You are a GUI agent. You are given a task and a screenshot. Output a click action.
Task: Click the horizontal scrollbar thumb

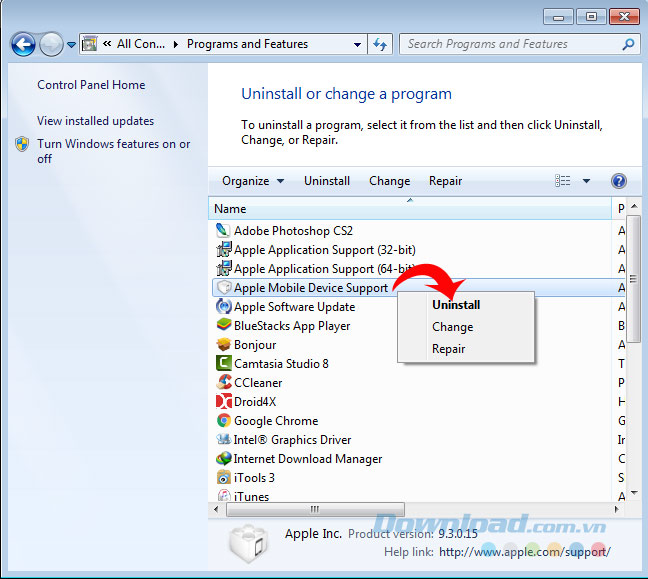coord(315,509)
